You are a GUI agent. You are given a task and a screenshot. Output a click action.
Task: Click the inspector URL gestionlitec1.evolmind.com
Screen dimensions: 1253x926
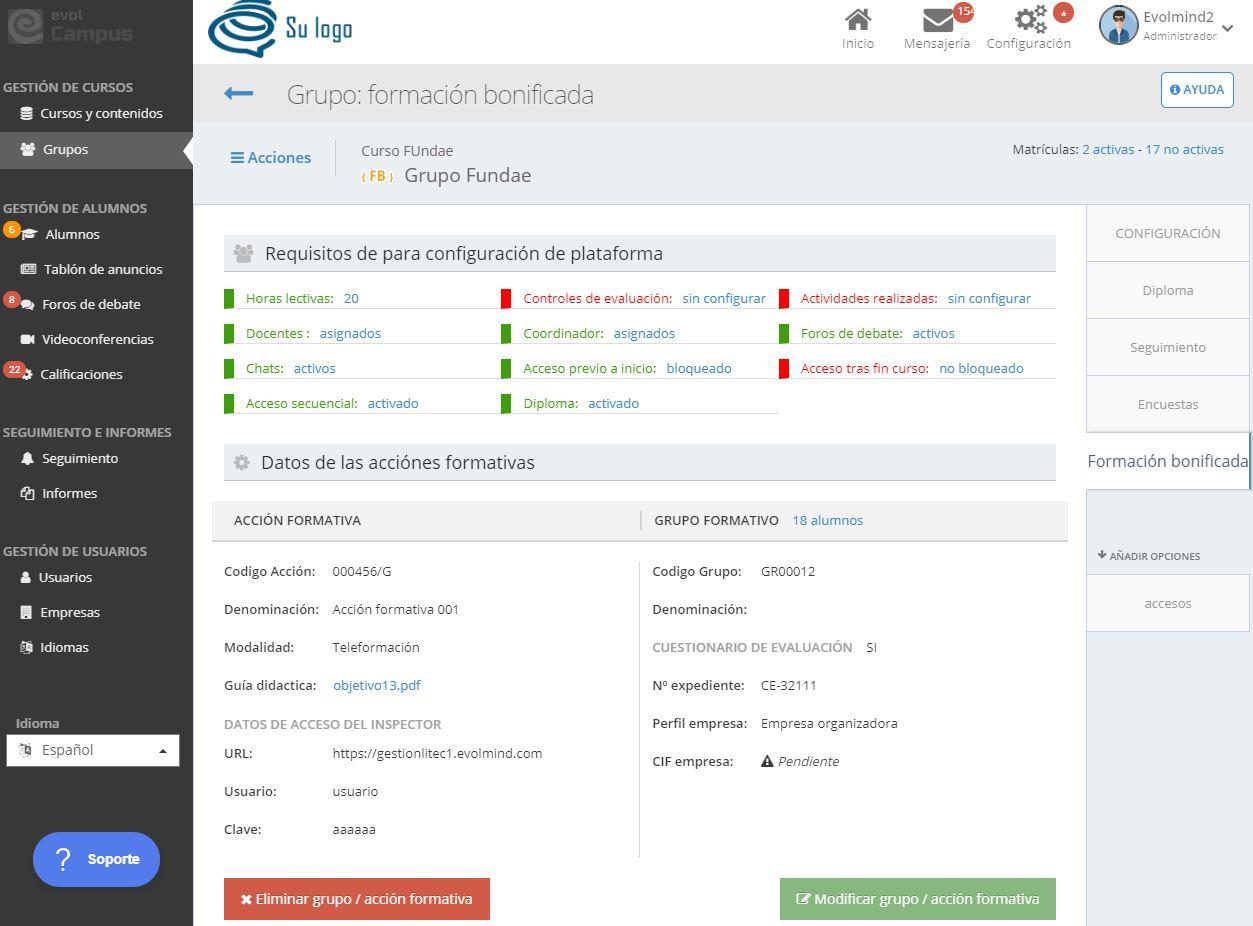tap(437, 753)
